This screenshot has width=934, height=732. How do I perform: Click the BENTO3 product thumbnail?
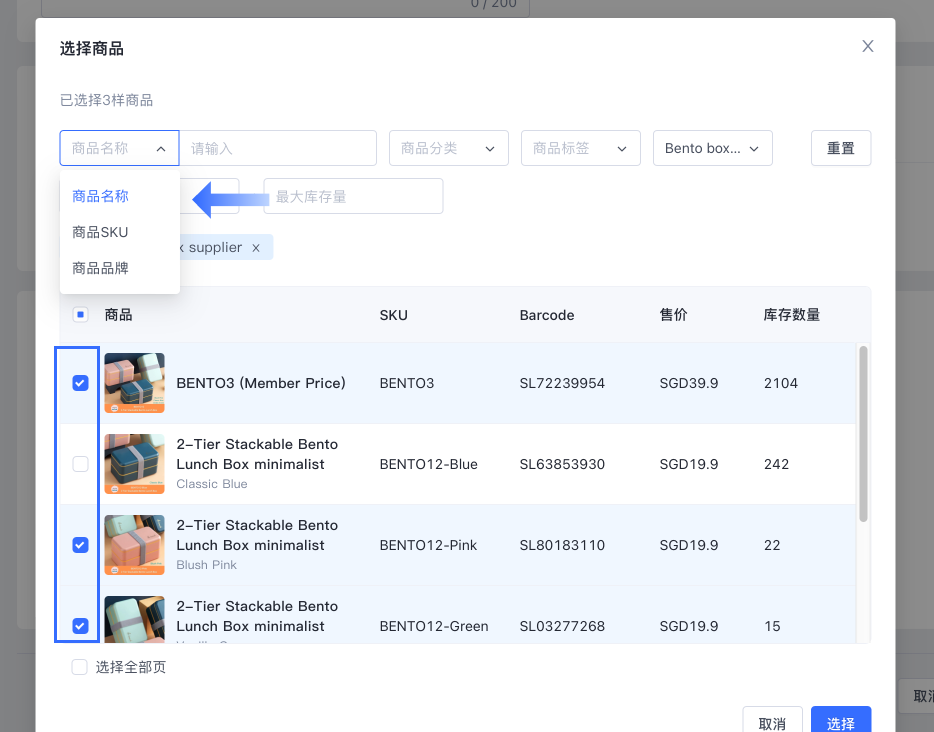click(135, 383)
